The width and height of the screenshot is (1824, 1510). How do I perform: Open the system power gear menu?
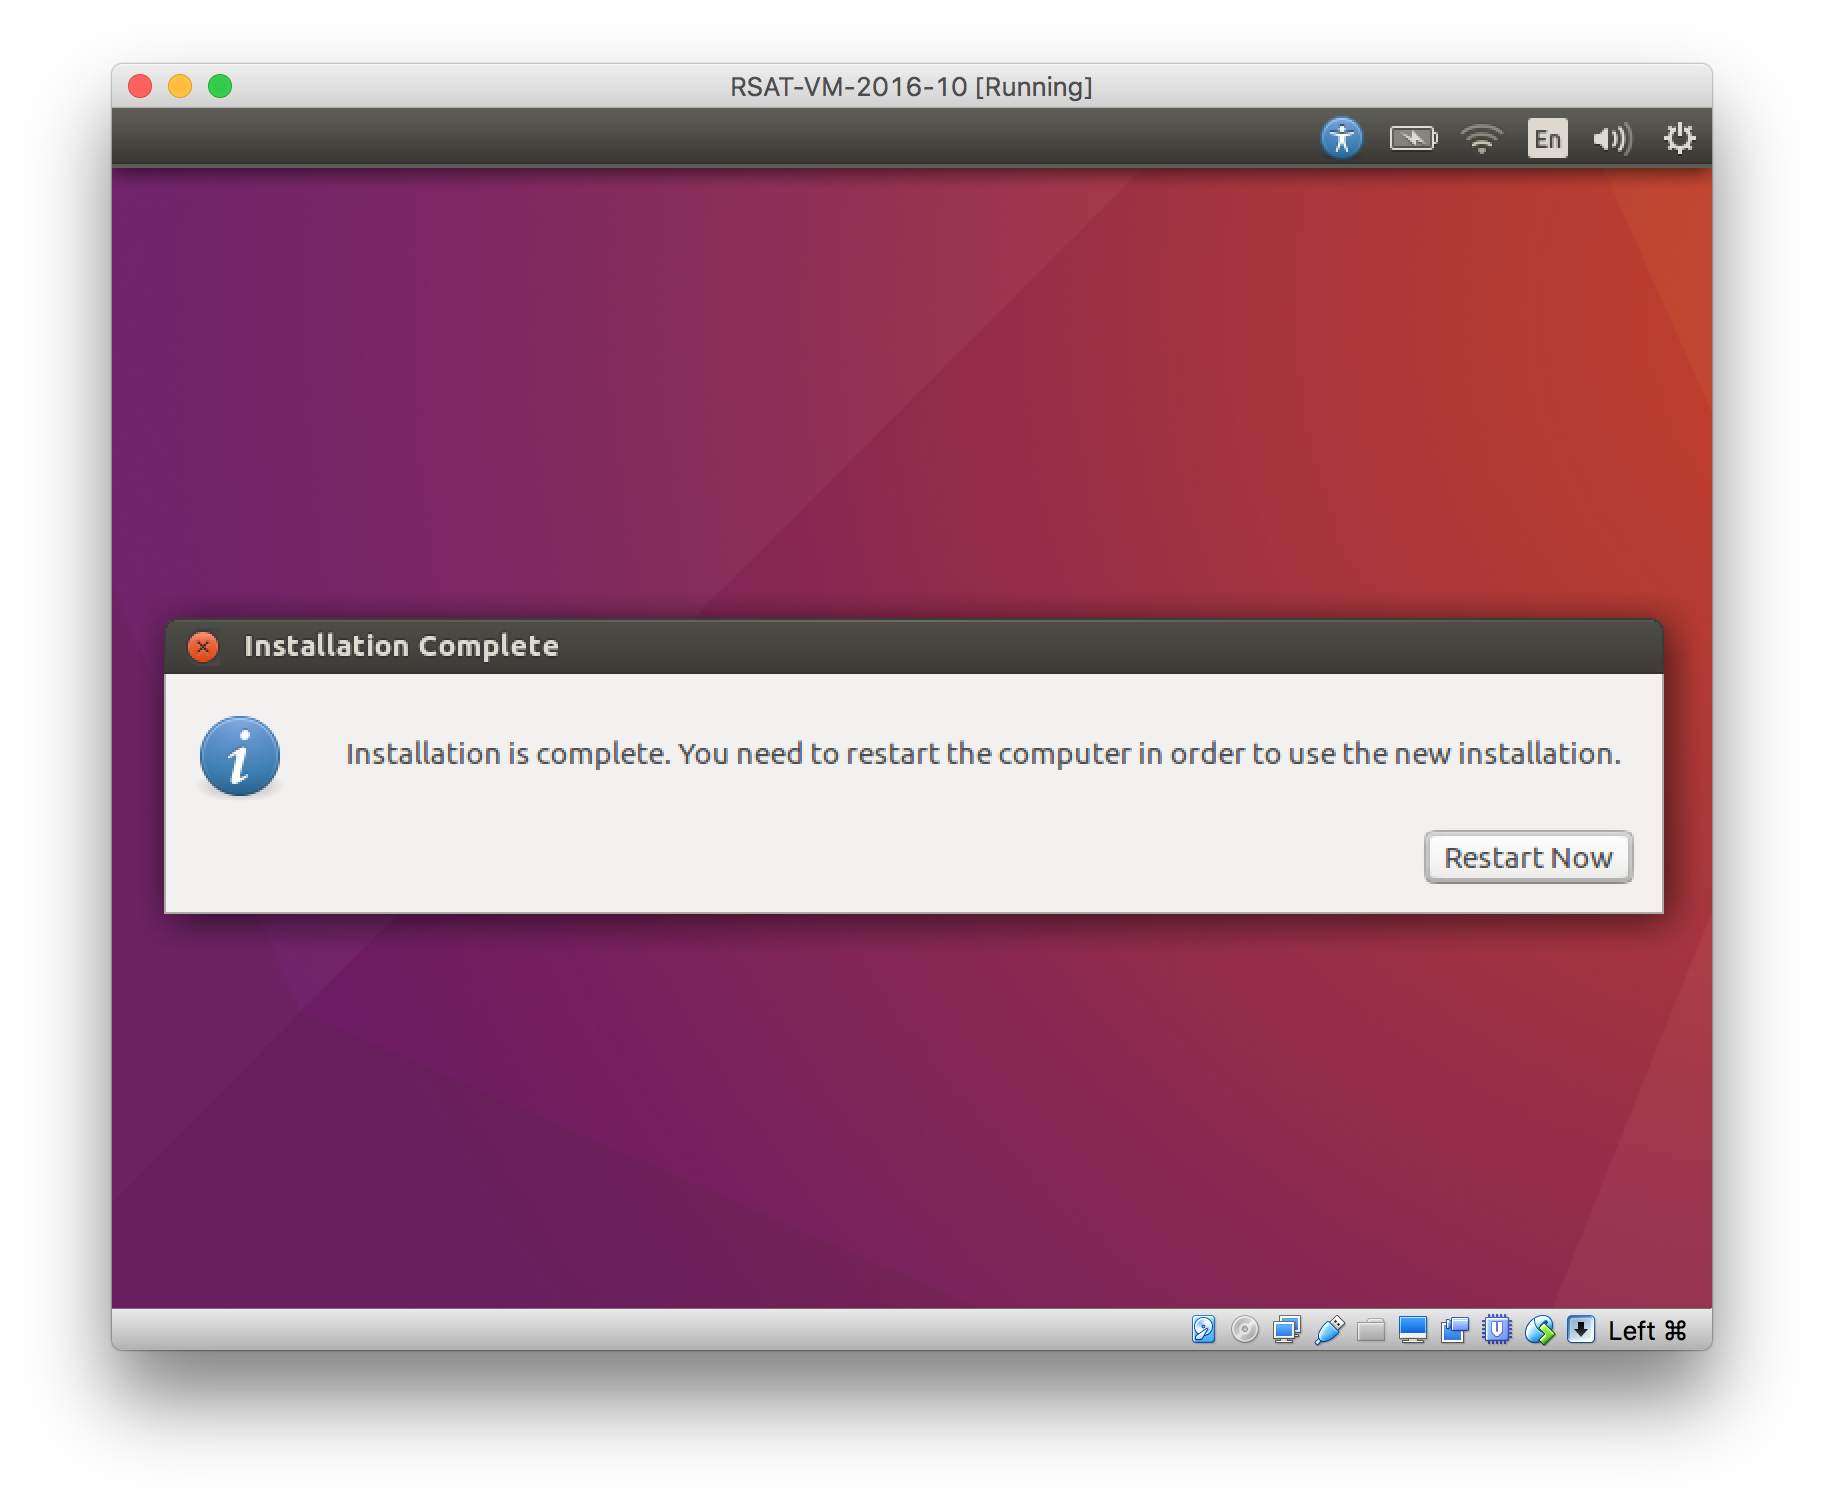1679,138
